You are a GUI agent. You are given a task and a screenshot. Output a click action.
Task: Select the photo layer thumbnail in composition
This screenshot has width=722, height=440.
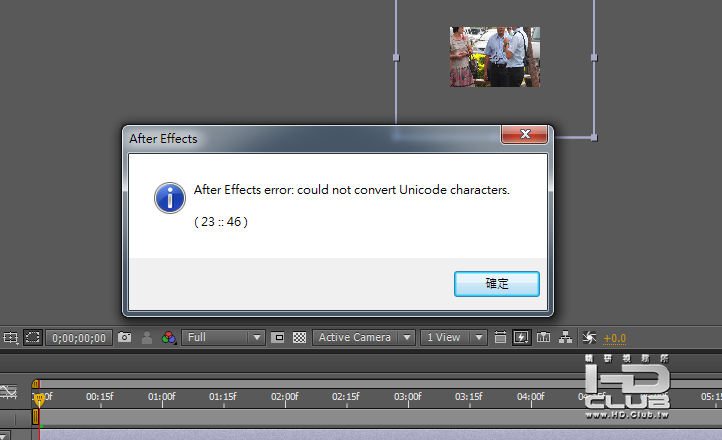[495, 57]
